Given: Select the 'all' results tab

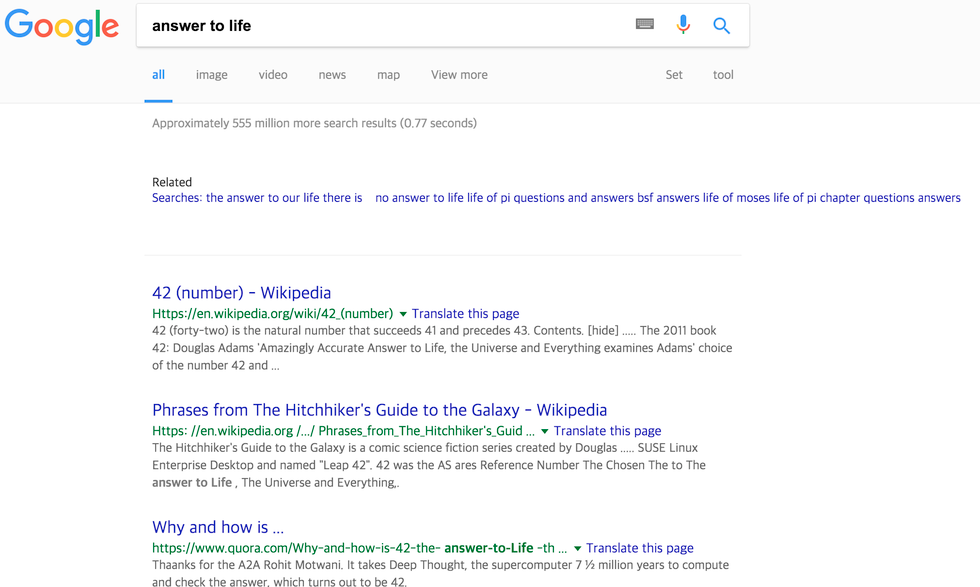Looking at the screenshot, I should tap(158, 75).
